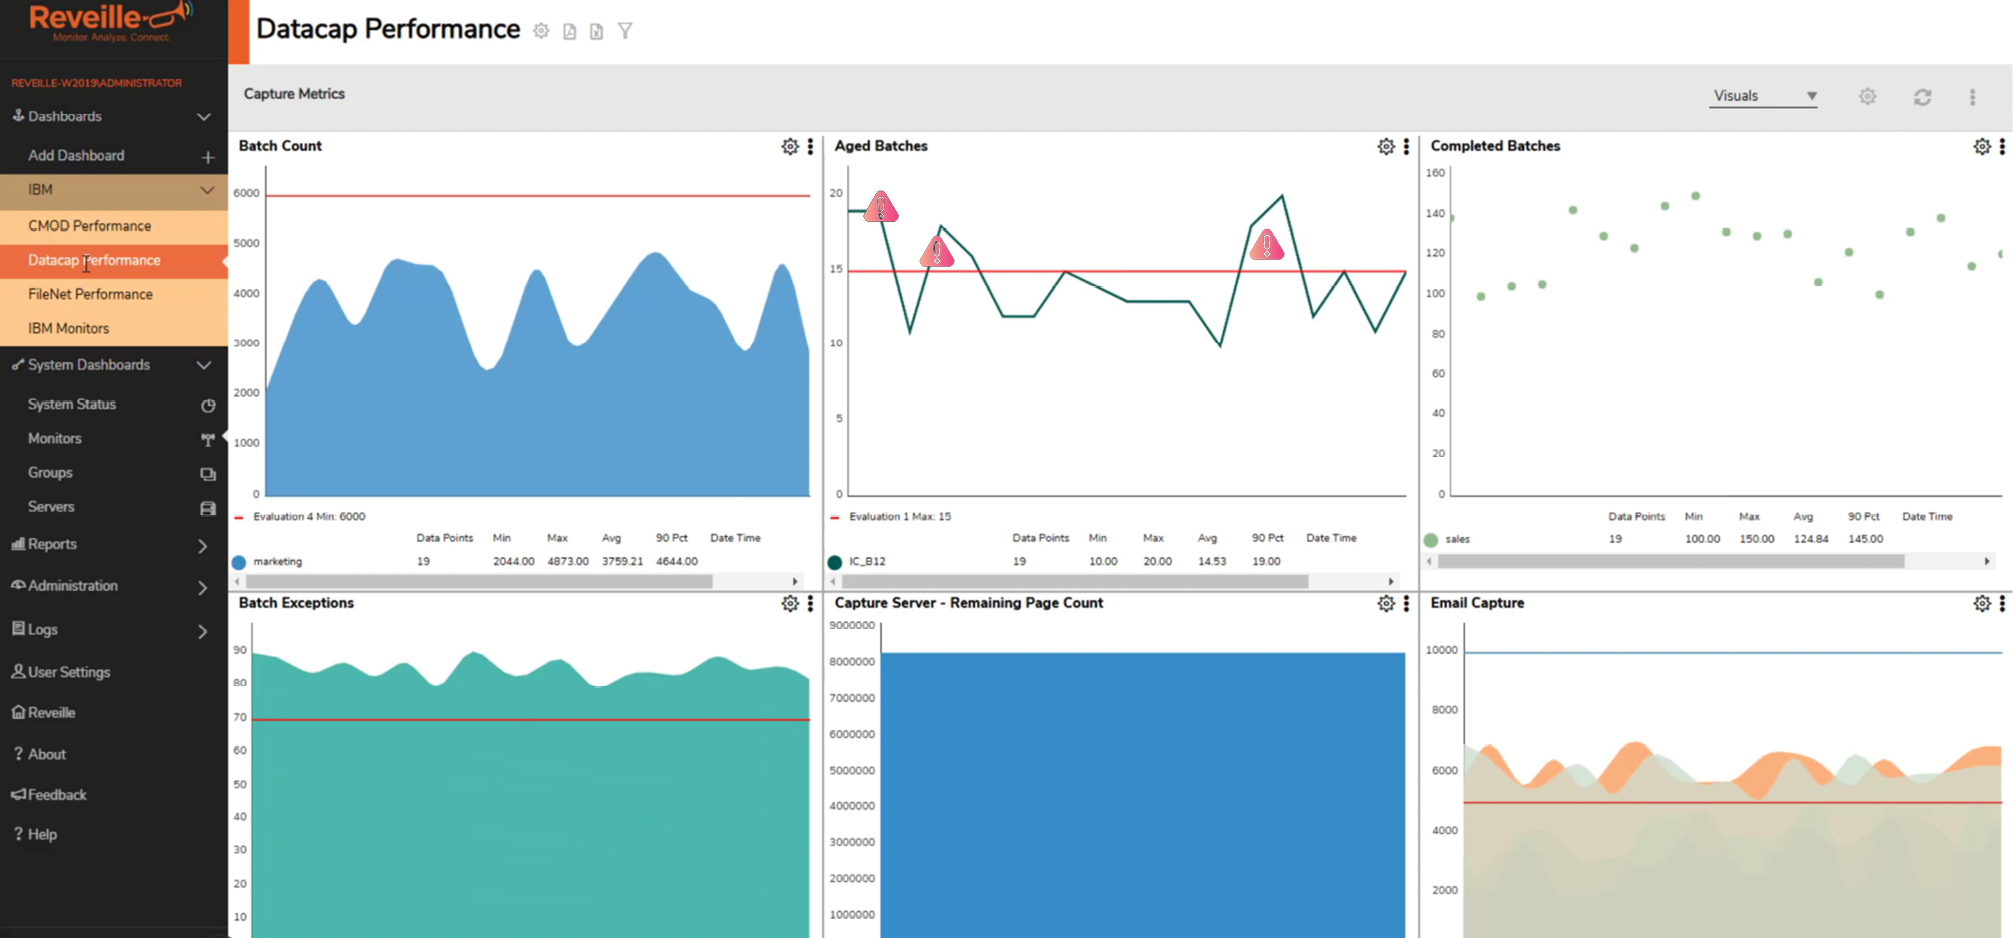Open Capture Server Remaining Page Count kebab menu
This screenshot has height=938, width=2013.
click(x=1406, y=604)
